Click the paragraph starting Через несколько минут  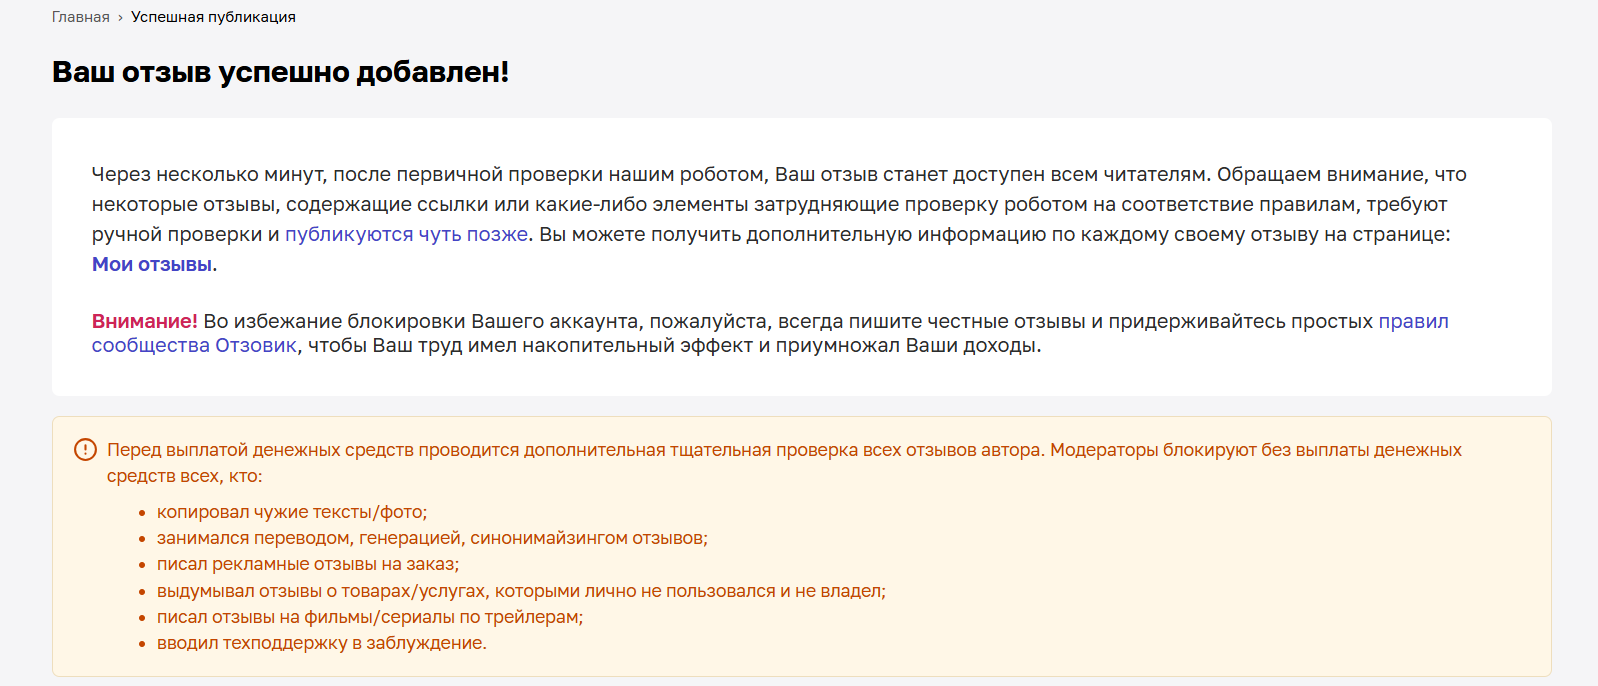coord(779,219)
